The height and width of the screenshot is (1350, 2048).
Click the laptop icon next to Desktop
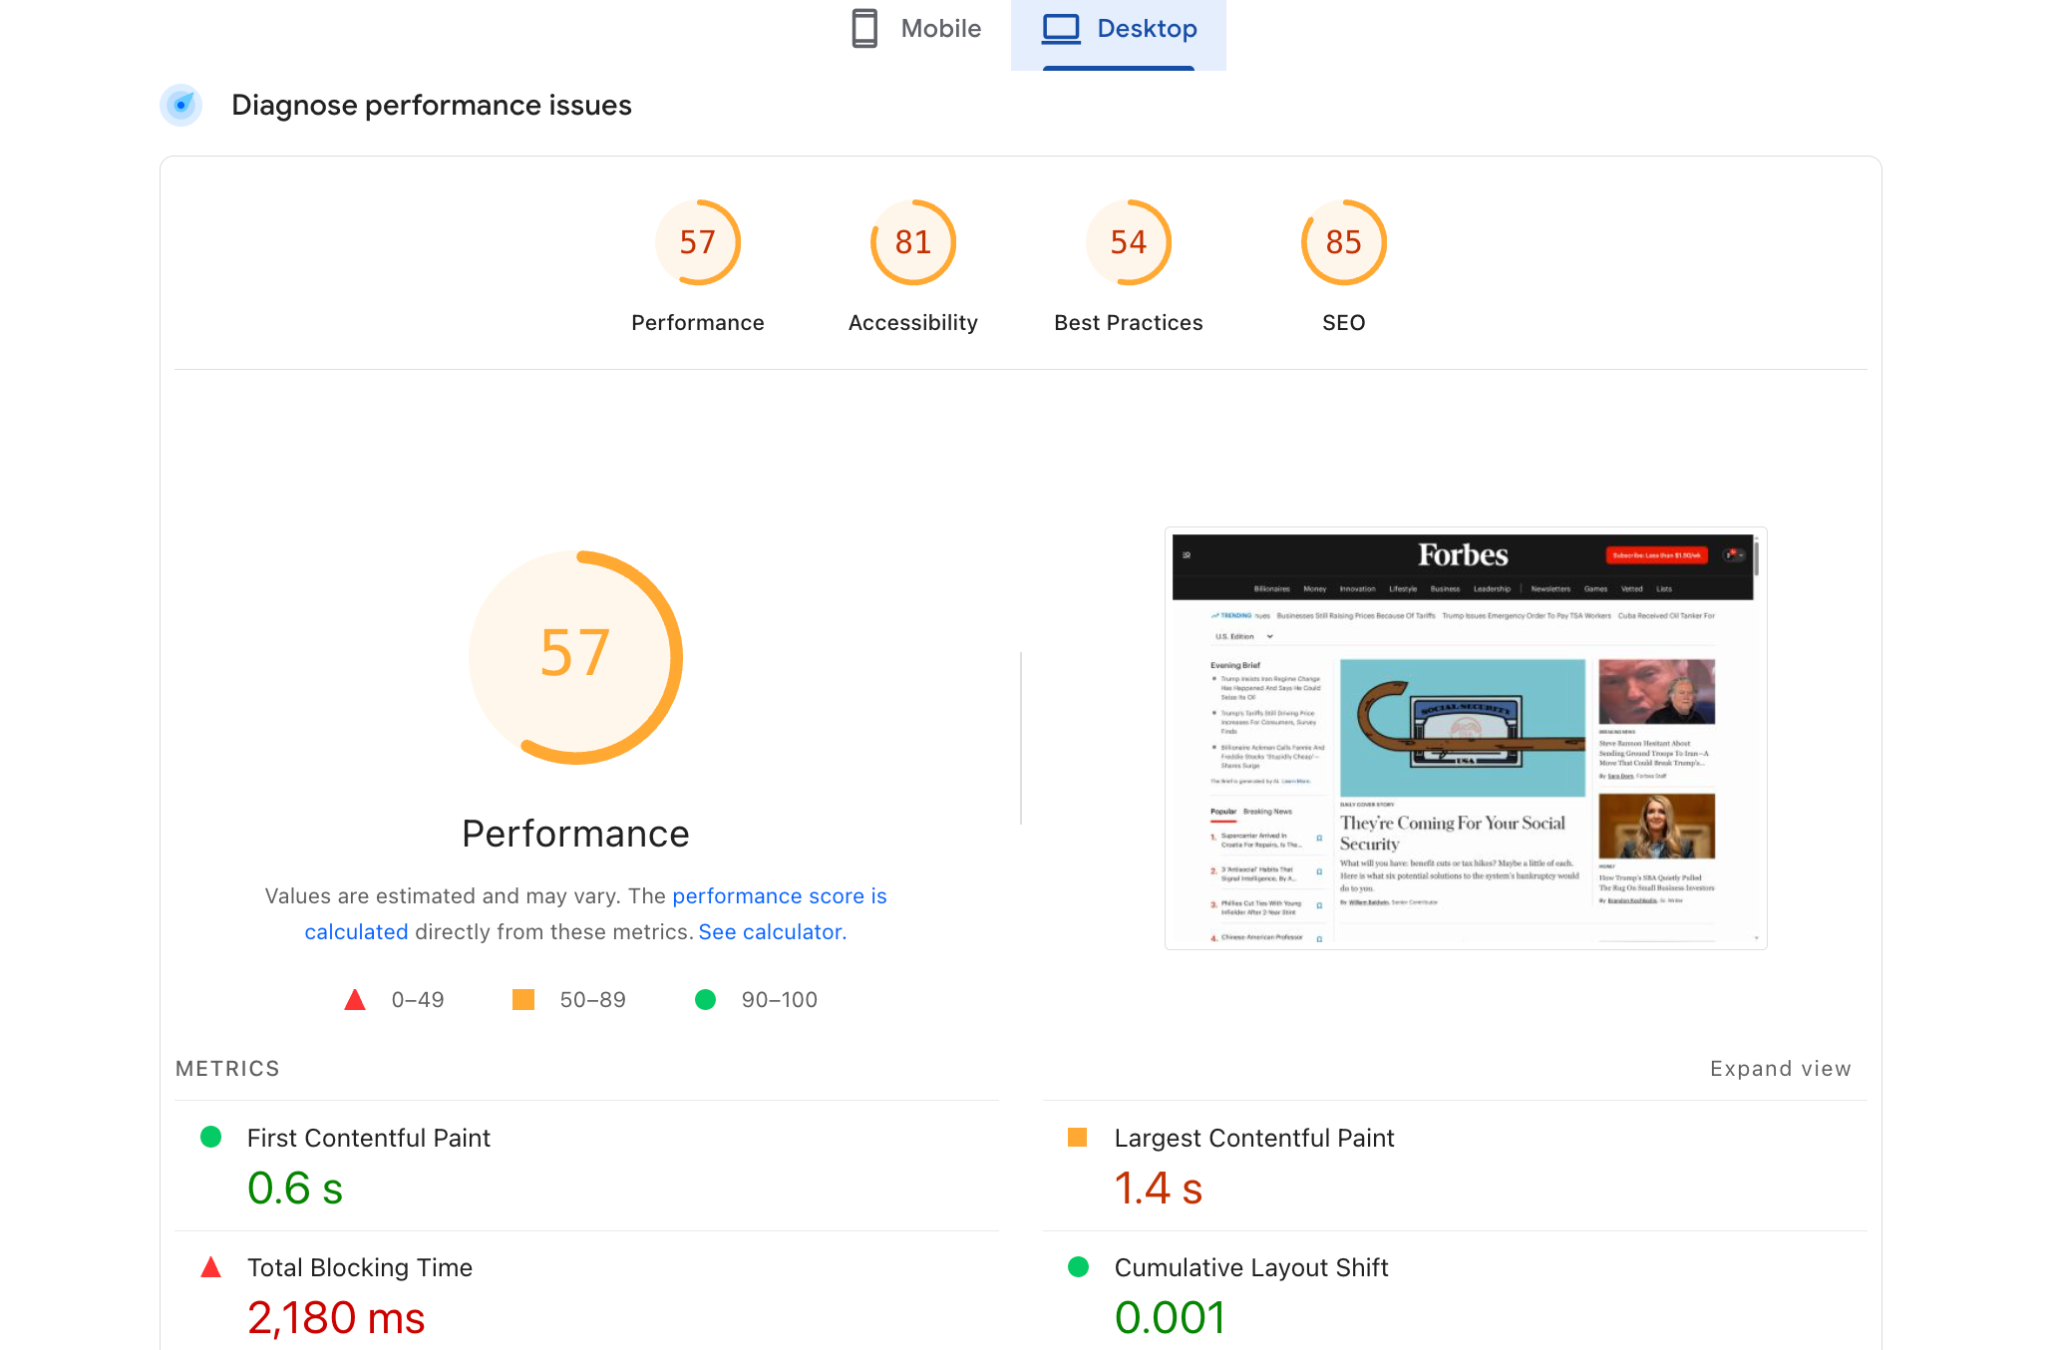pos(1059,28)
